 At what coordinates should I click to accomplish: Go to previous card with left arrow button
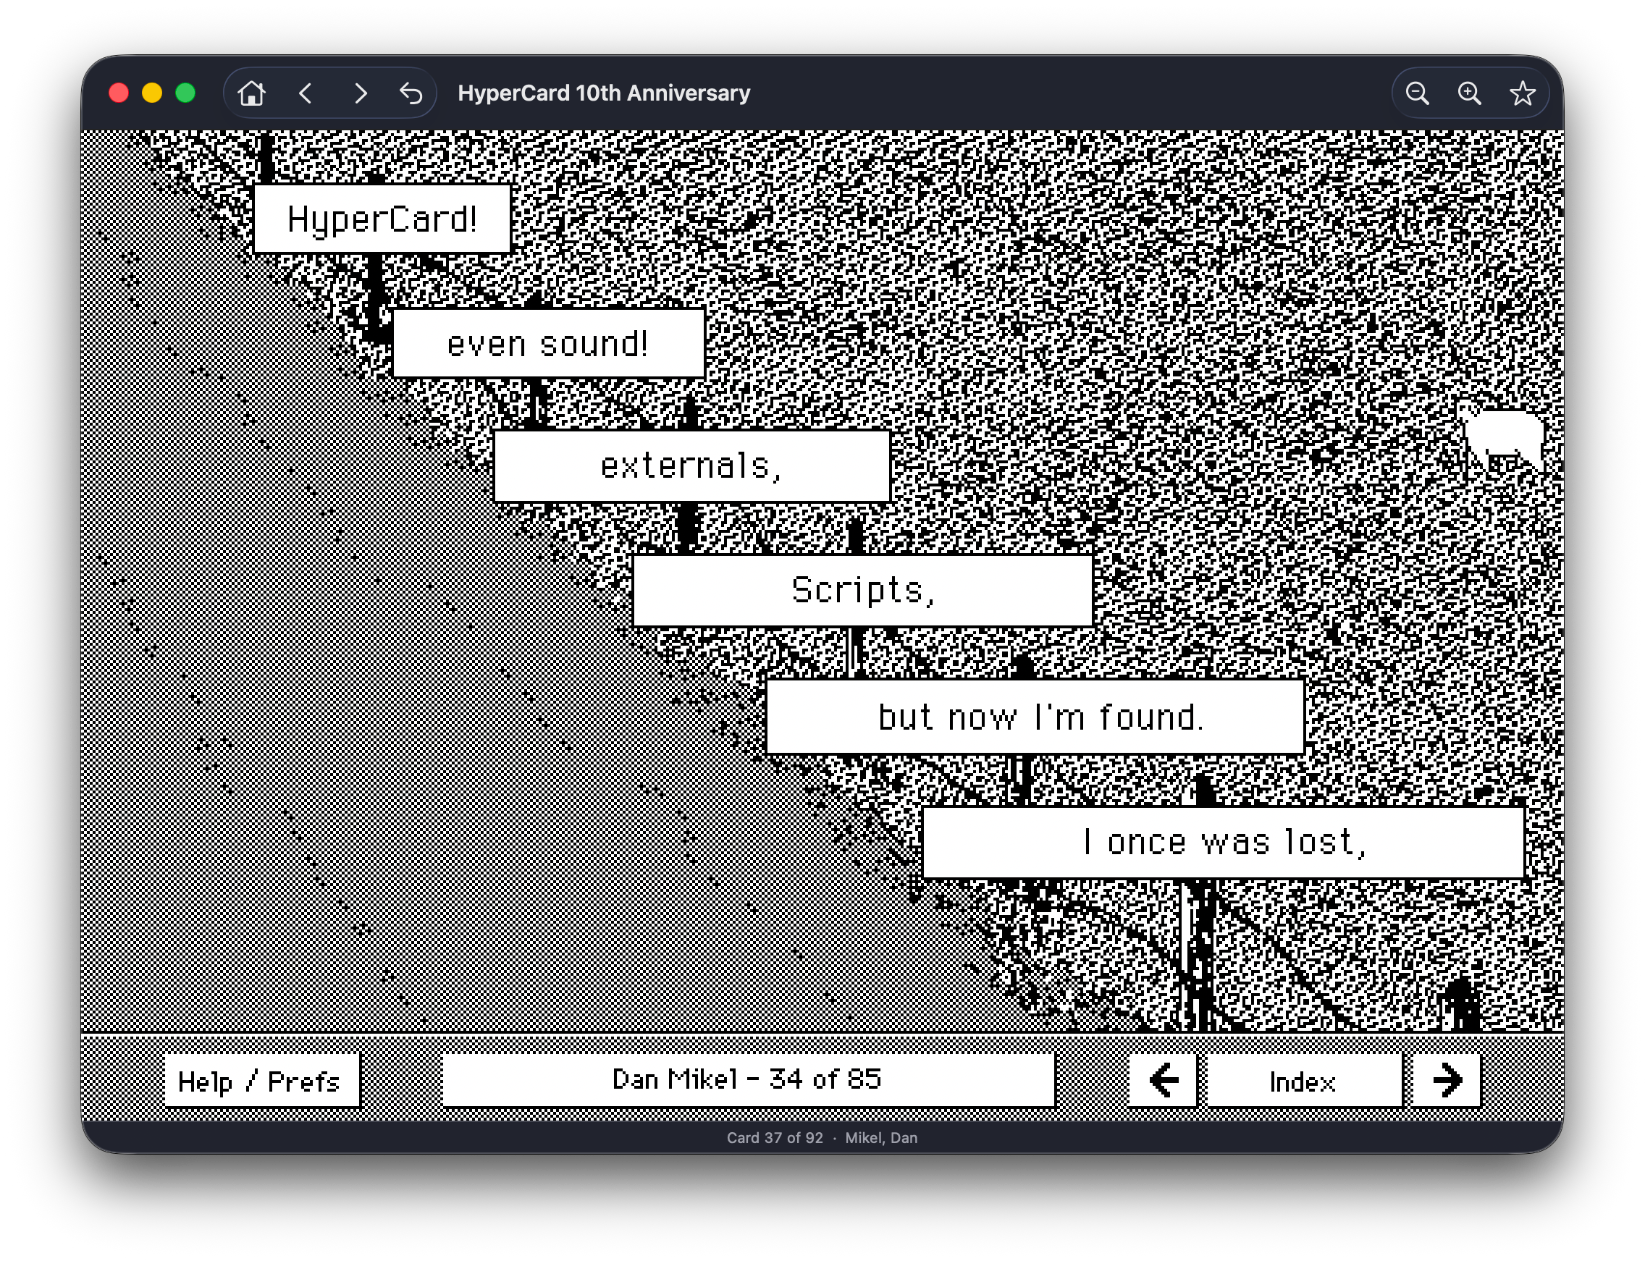pos(1163,1080)
